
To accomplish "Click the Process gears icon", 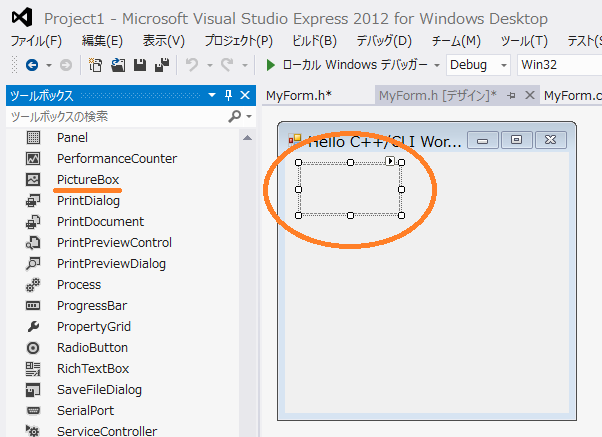I will coord(33,285).
